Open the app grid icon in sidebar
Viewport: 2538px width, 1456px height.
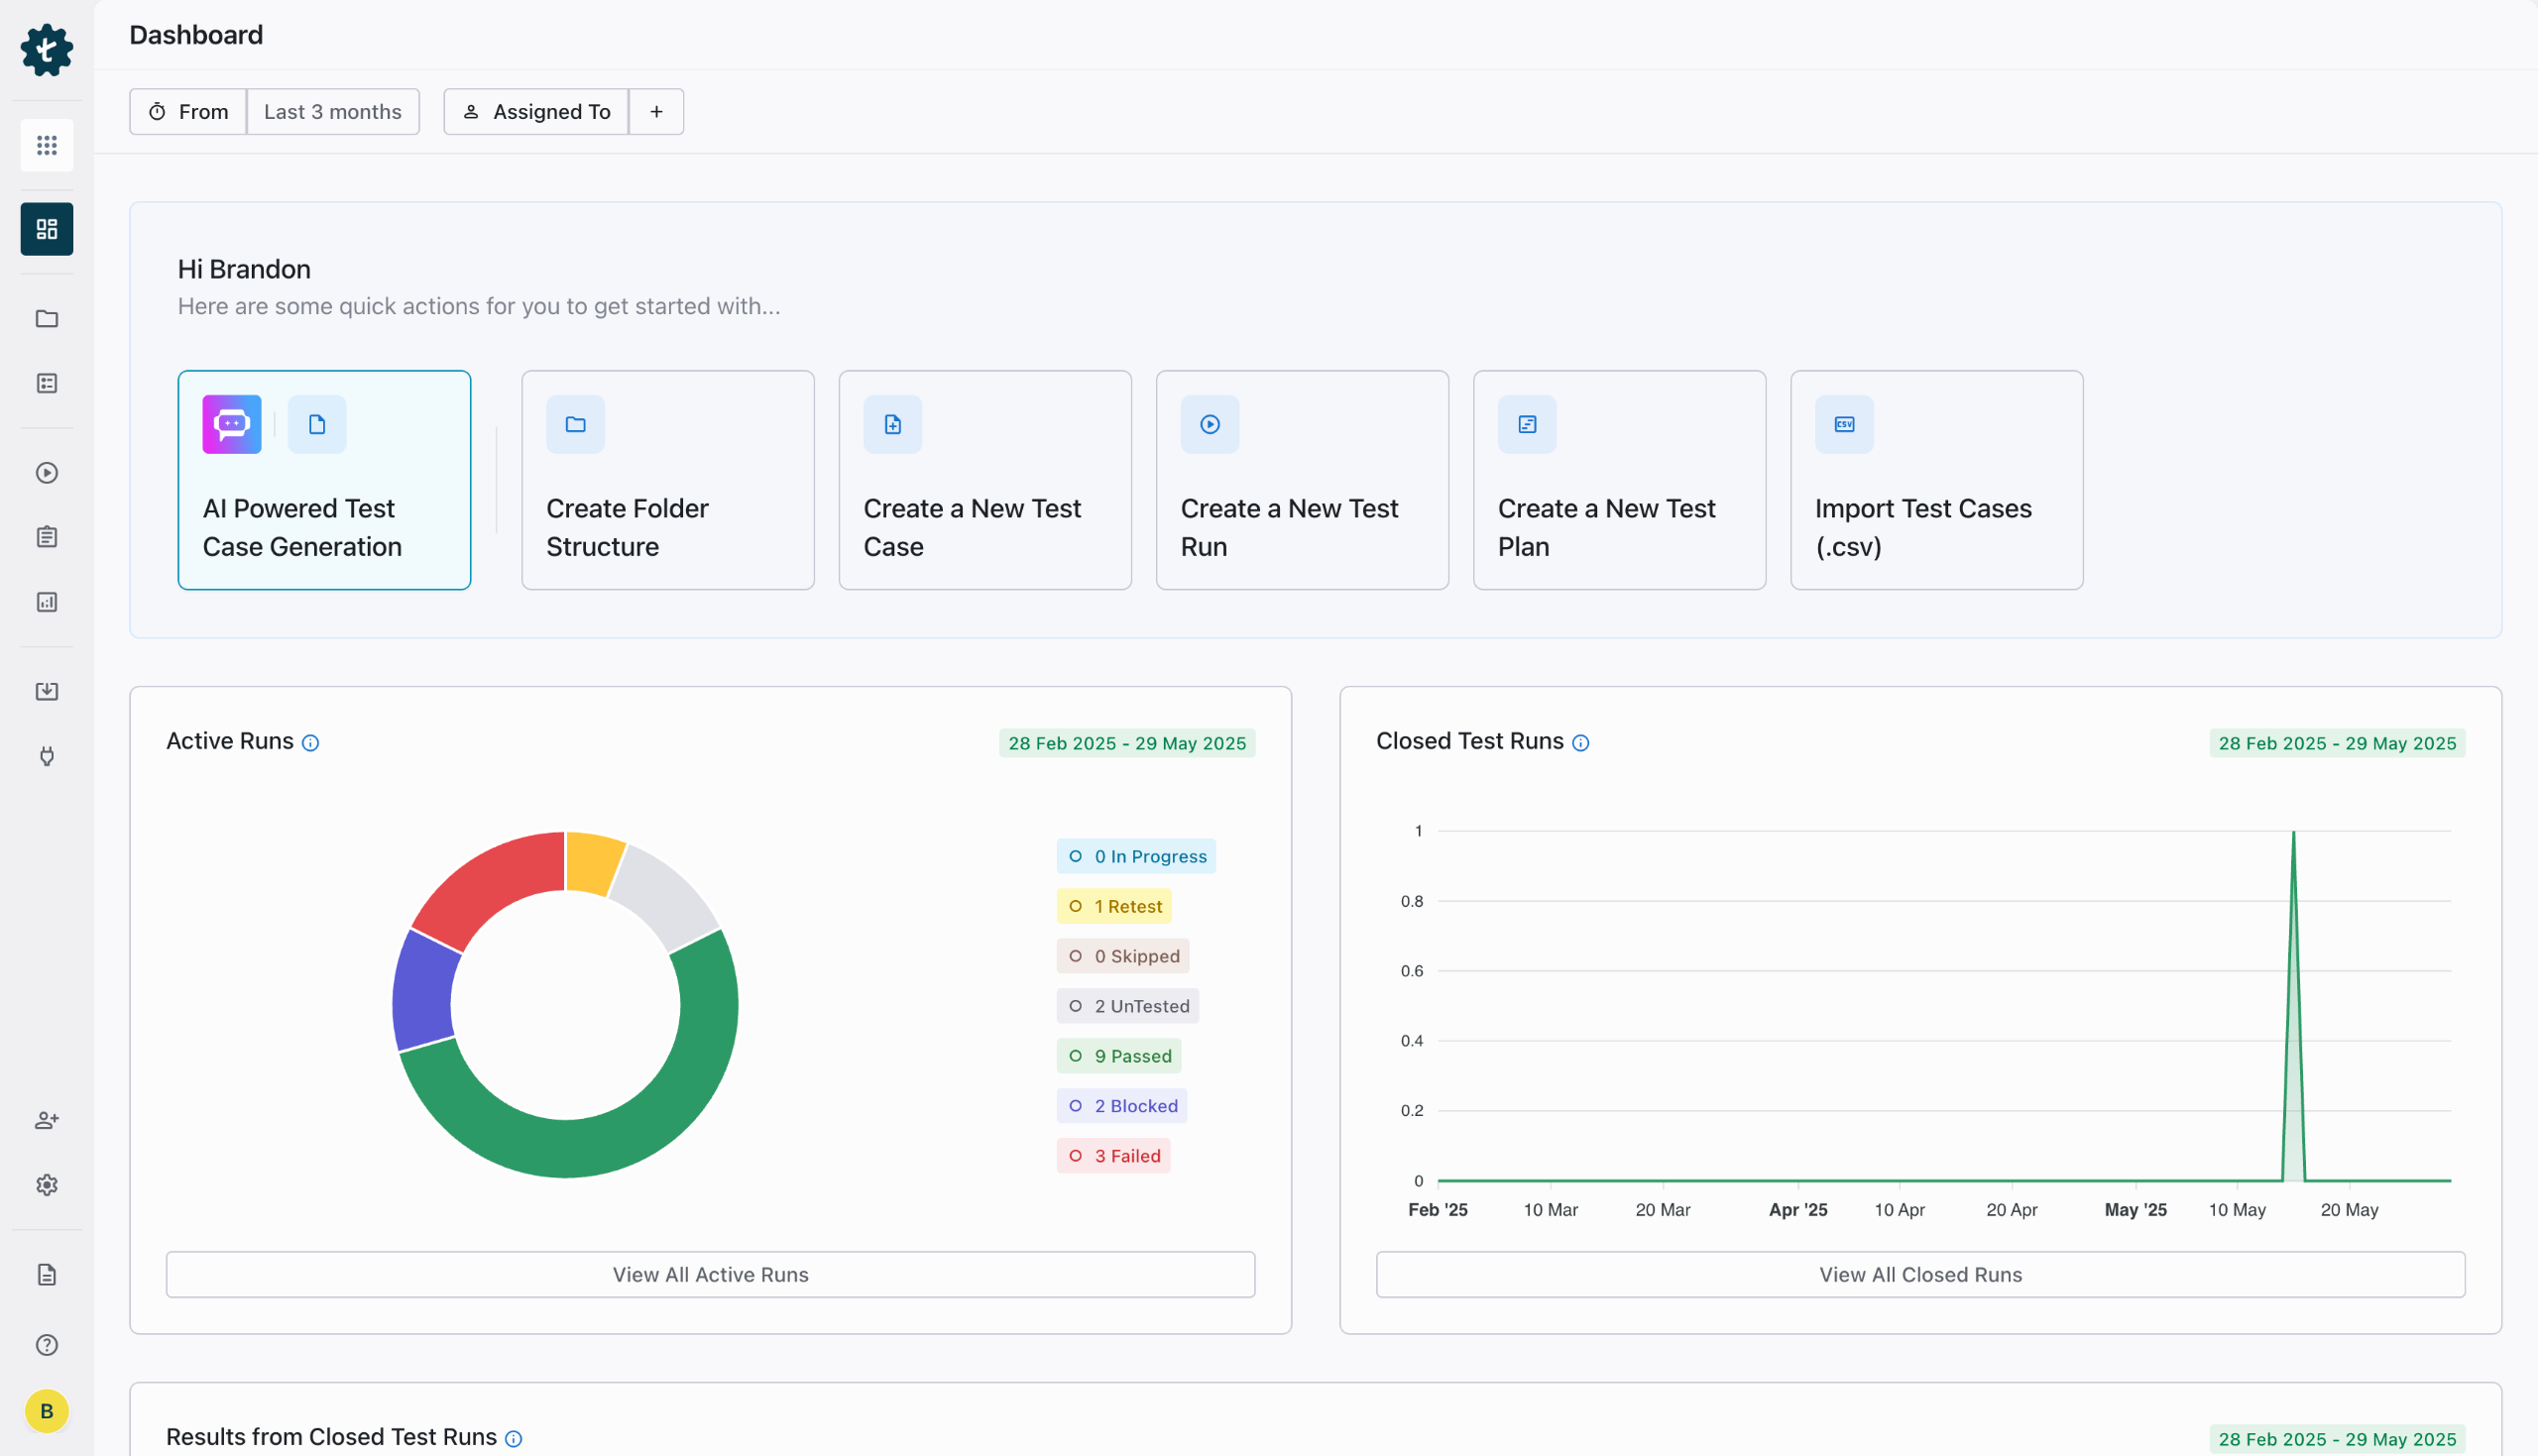(47, 146)
